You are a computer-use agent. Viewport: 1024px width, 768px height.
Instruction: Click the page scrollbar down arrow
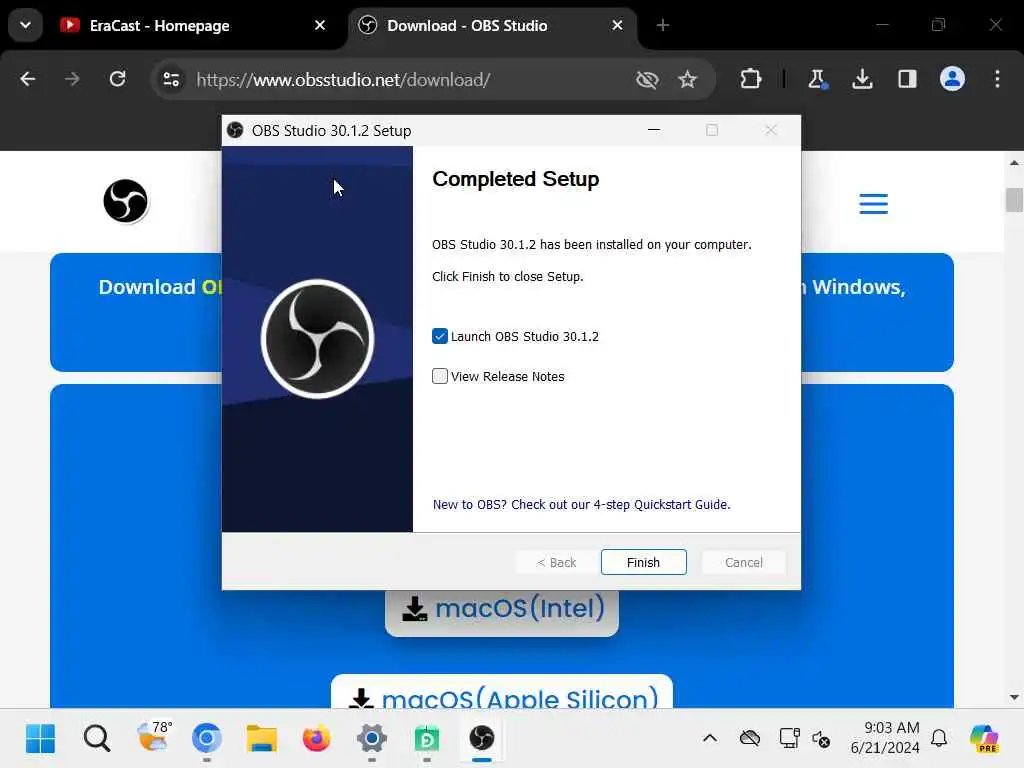coord(1014,697)
